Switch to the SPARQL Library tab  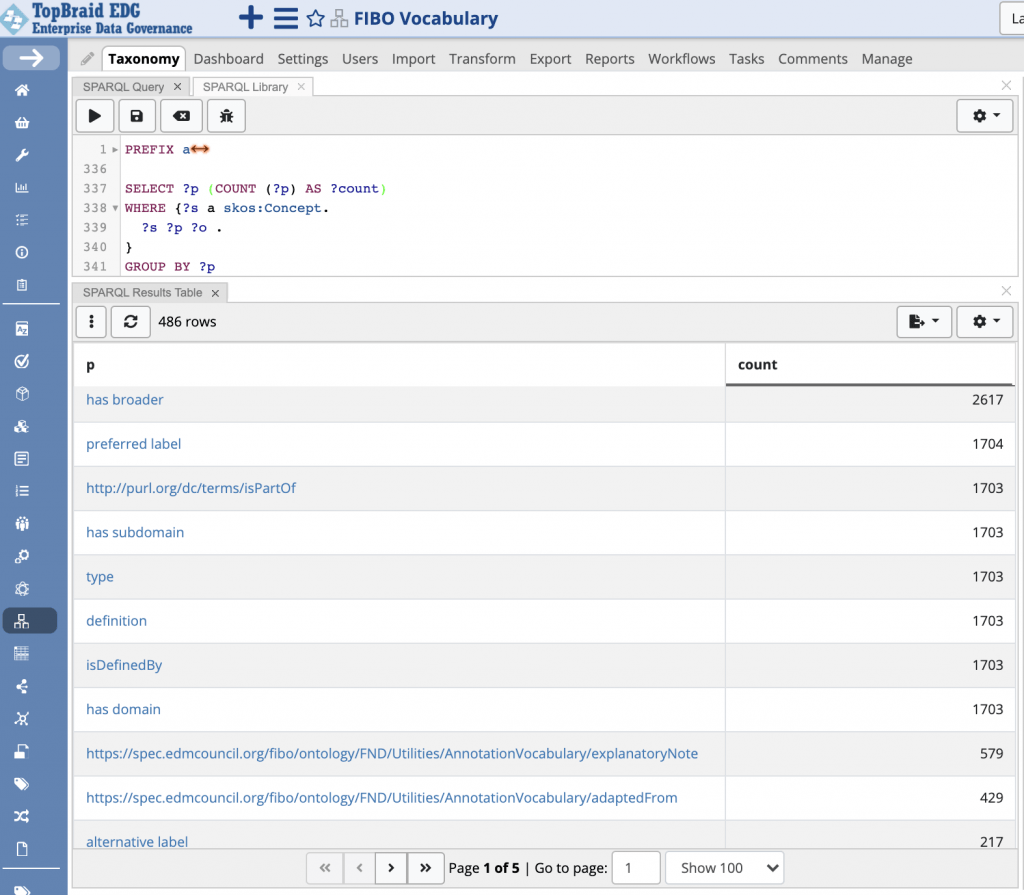[x=246, y=87]
